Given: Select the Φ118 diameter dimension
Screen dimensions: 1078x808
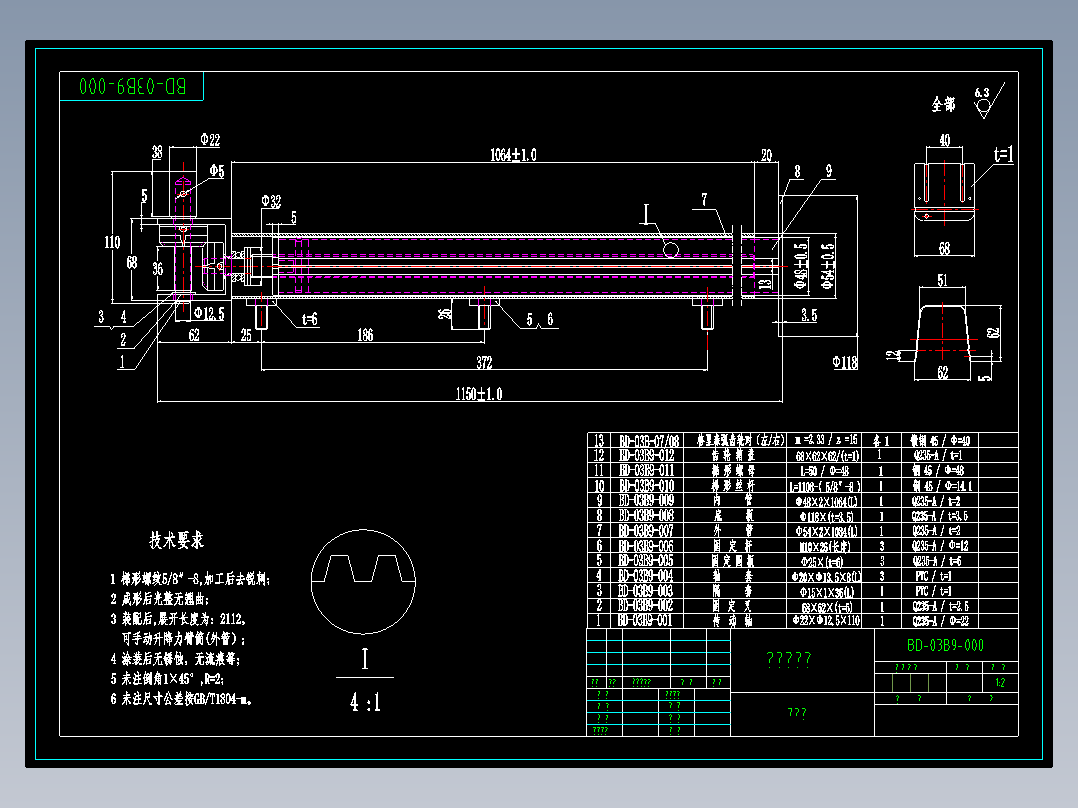Looking at the screenshot, I should (x=844, y=362).
